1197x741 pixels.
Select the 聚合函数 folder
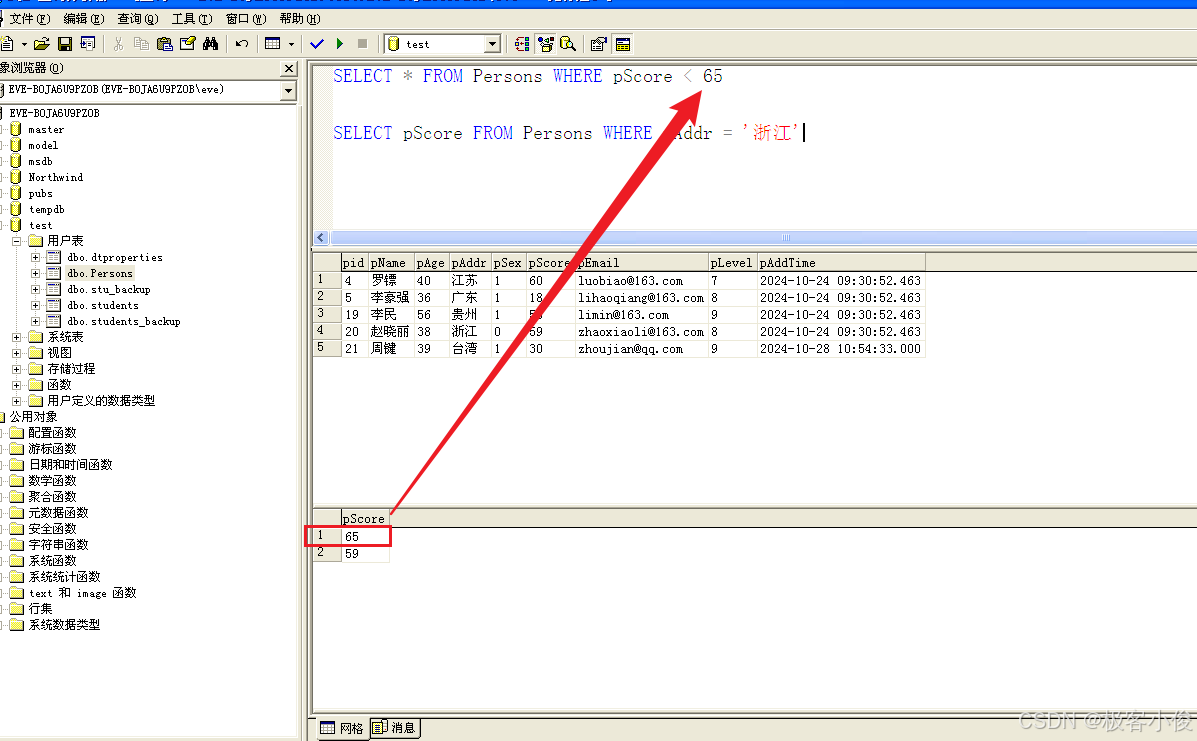pyautogui.click(x=52, y=497)
